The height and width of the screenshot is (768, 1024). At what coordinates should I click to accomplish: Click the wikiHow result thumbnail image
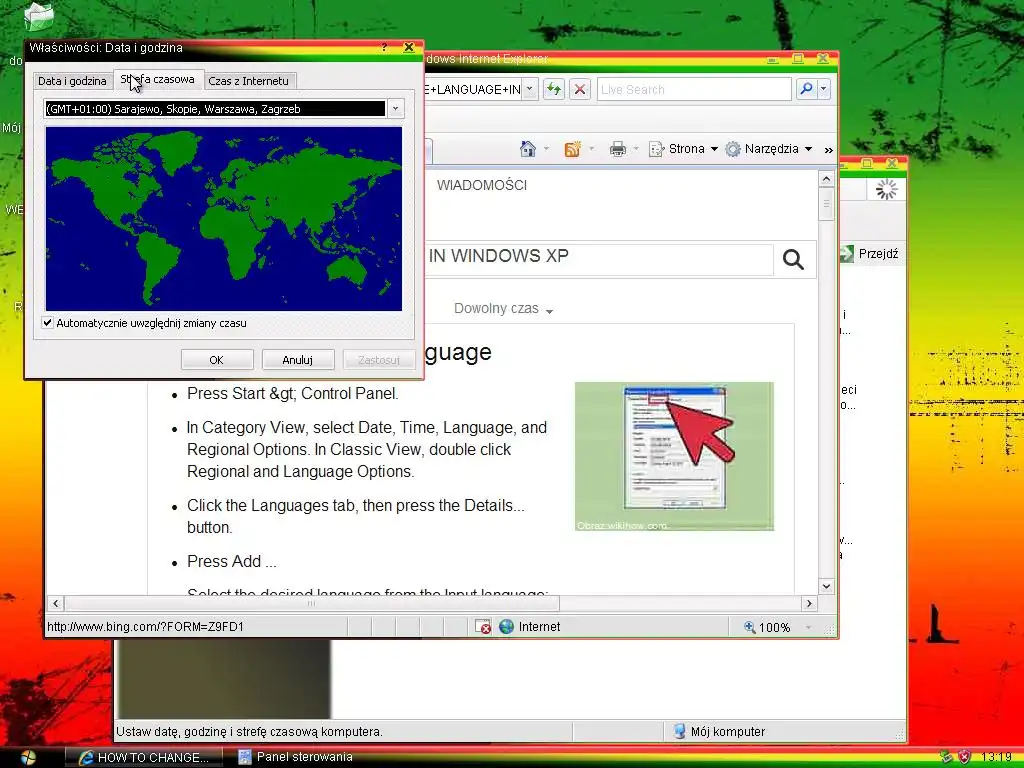click(x=674, y=456)
